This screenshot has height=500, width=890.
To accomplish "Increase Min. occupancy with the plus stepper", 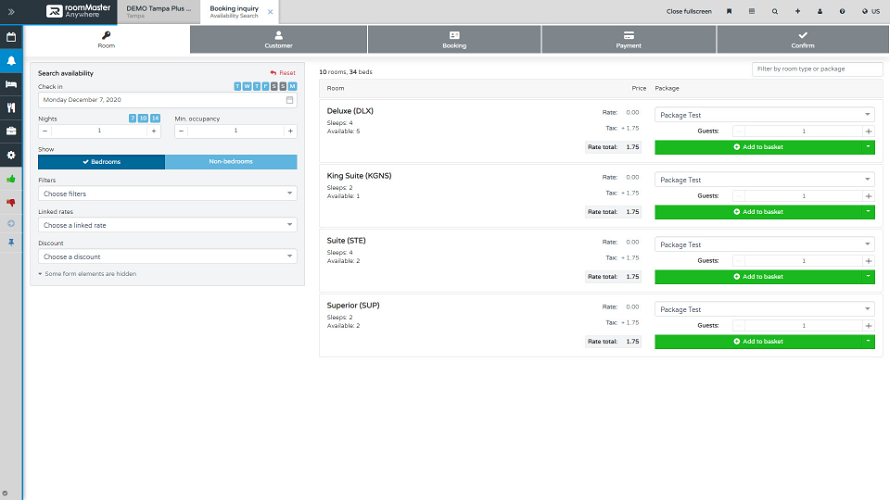I will tap(290, 131).
